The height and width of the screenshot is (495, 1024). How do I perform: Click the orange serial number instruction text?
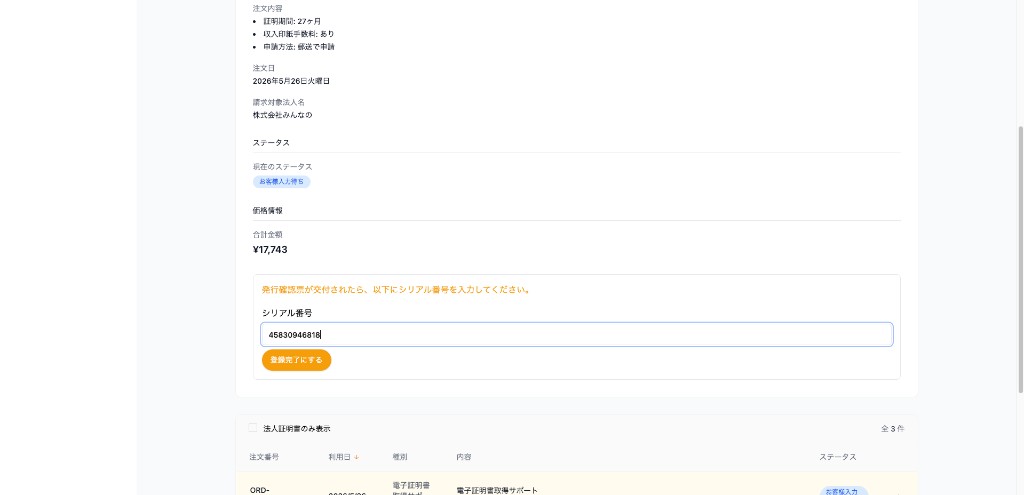click(396, 290)
